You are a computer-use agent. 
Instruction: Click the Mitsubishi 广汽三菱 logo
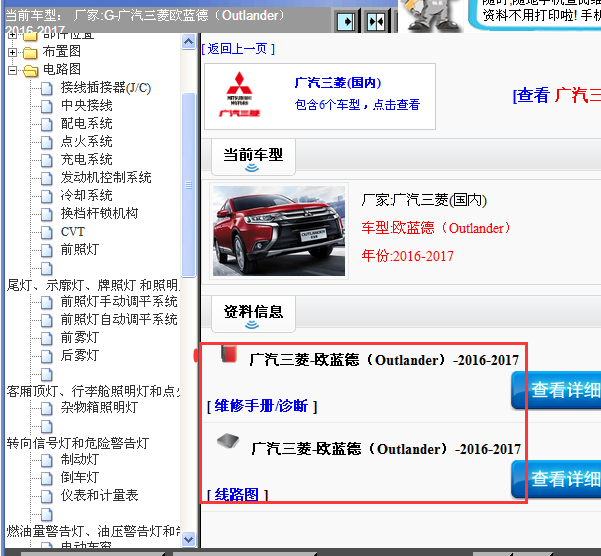(x=240, y=95)
